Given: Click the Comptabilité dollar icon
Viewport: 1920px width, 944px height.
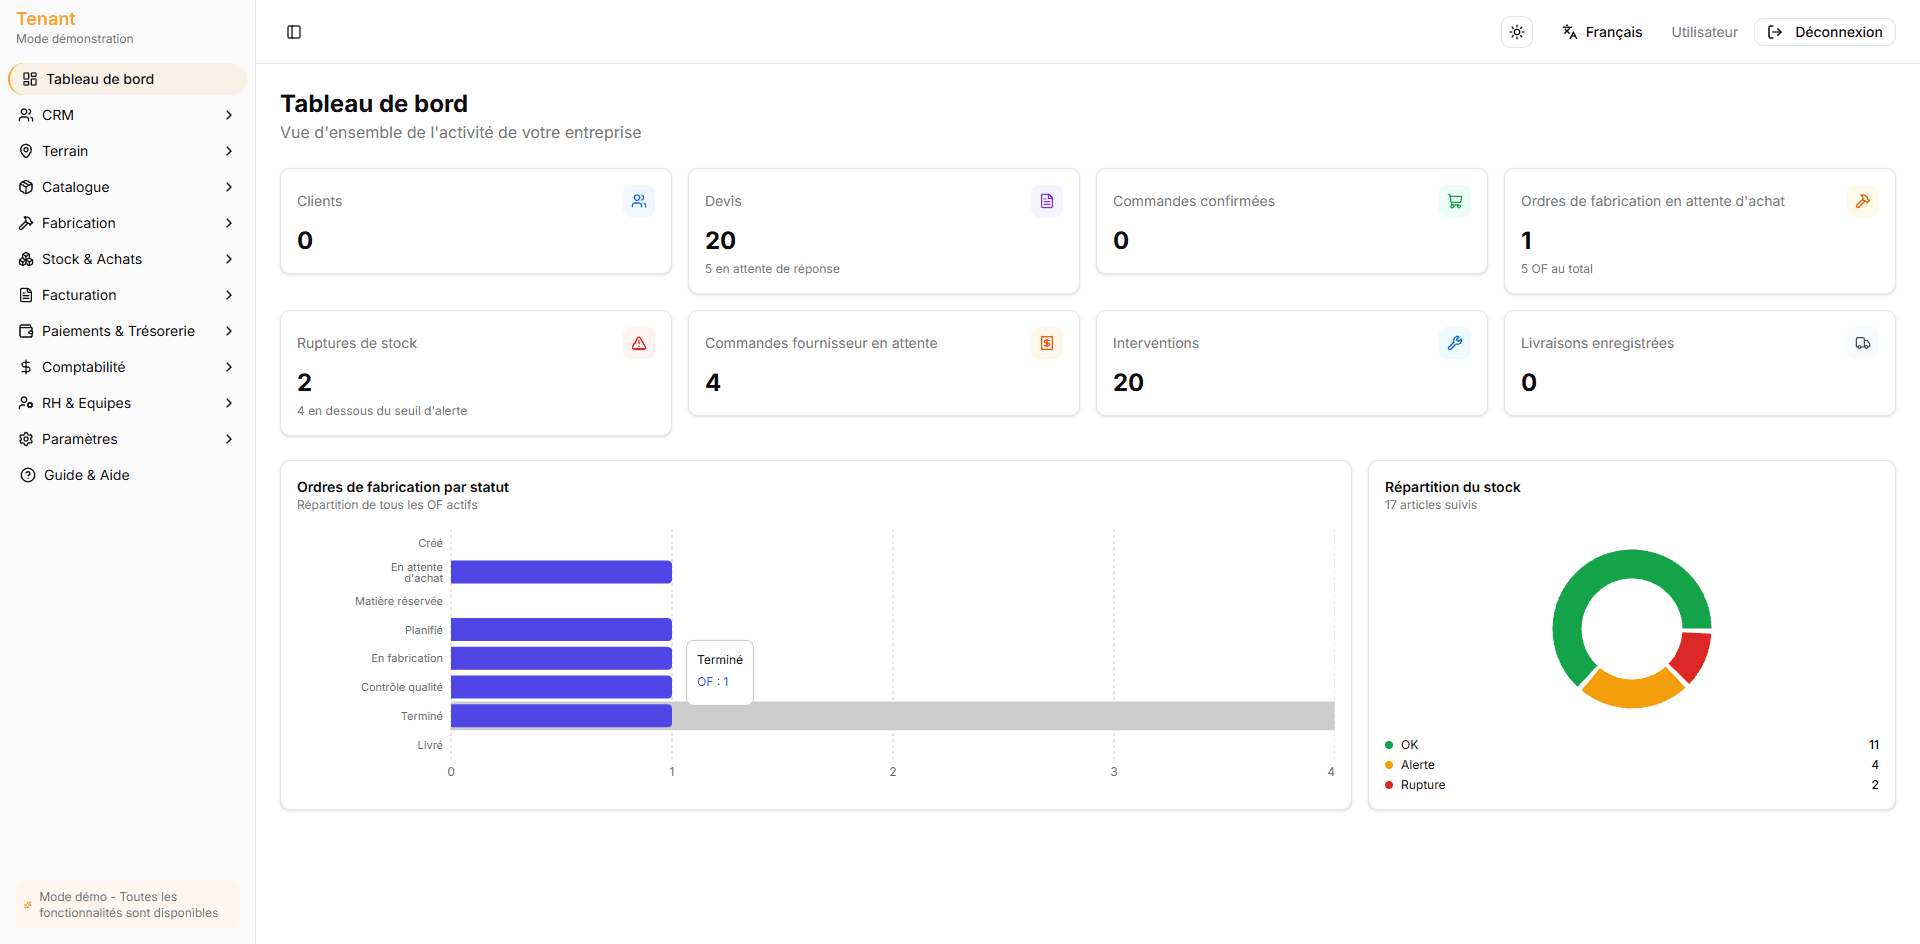Looking at the screenshot, I should [x=26, y=367].
